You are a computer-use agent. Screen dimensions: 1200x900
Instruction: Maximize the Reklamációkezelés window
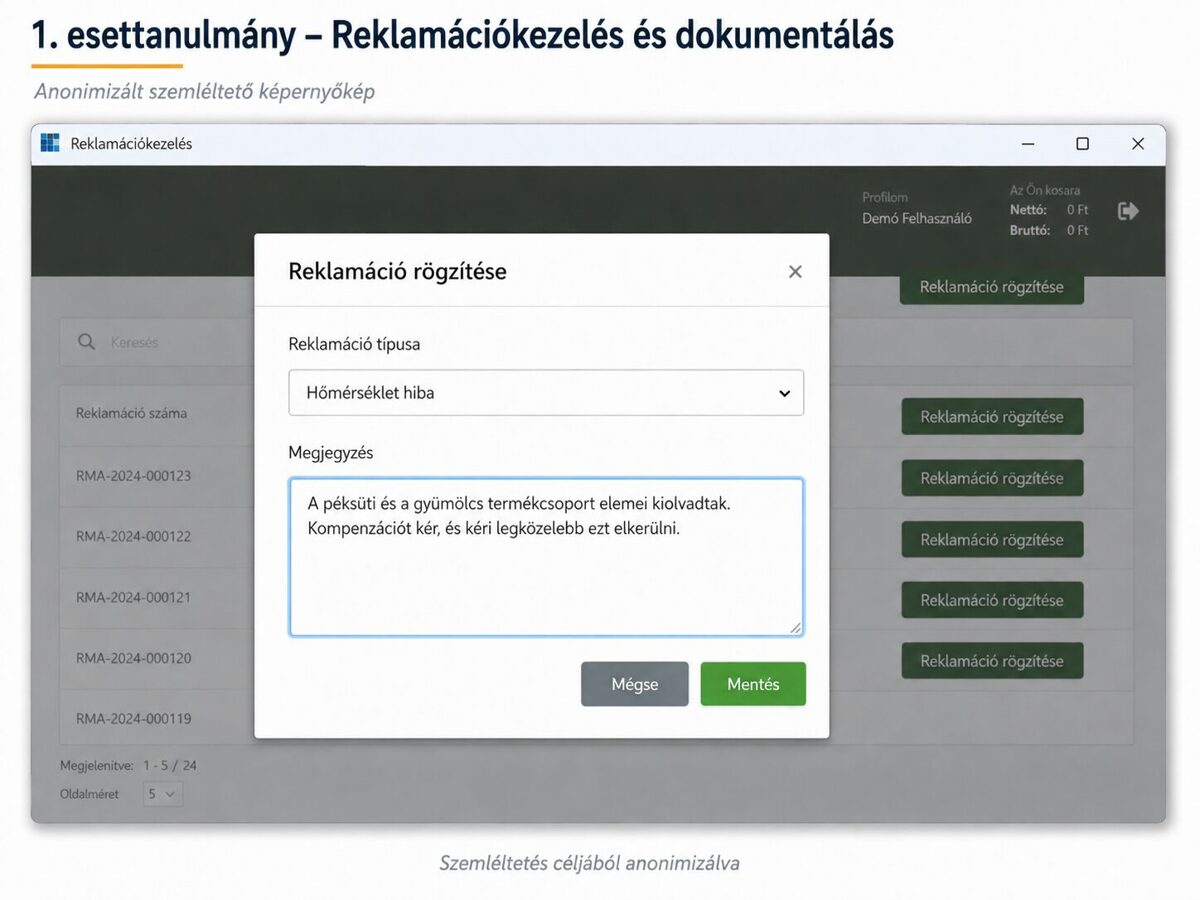1082,144
